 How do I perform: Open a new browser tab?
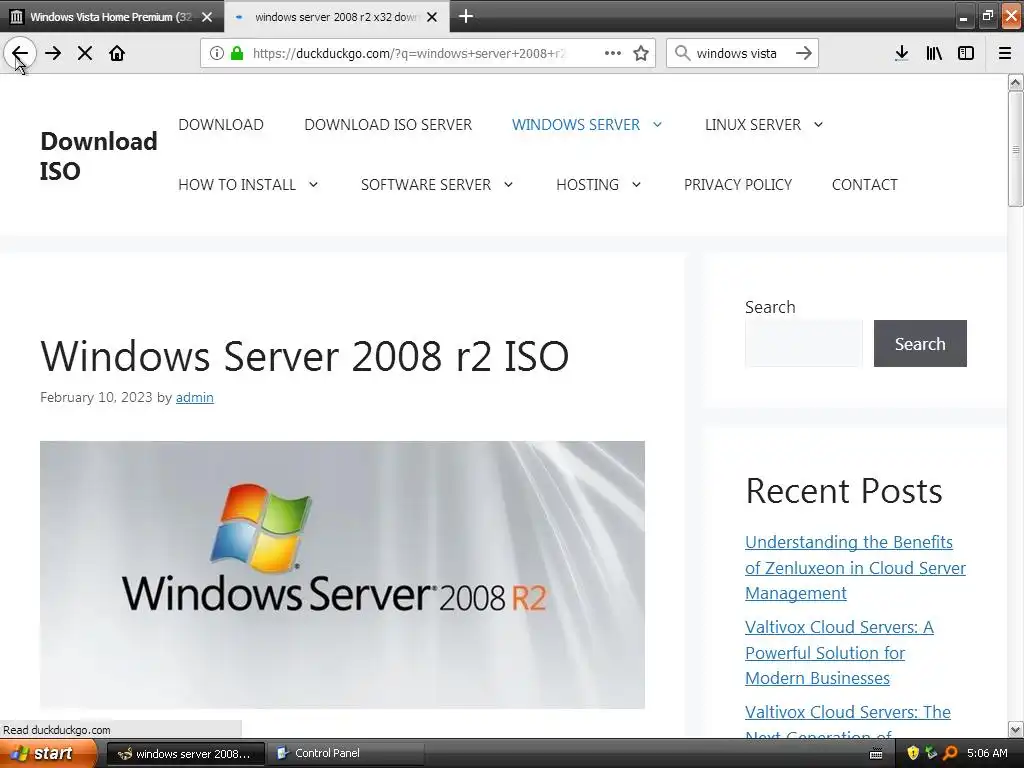click(466, 16)
